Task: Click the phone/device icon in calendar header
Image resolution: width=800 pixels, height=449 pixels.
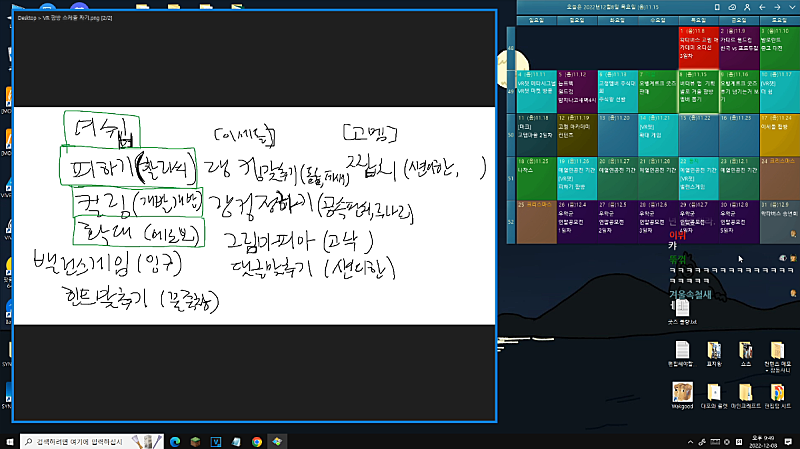Action: tap(717, 7)
